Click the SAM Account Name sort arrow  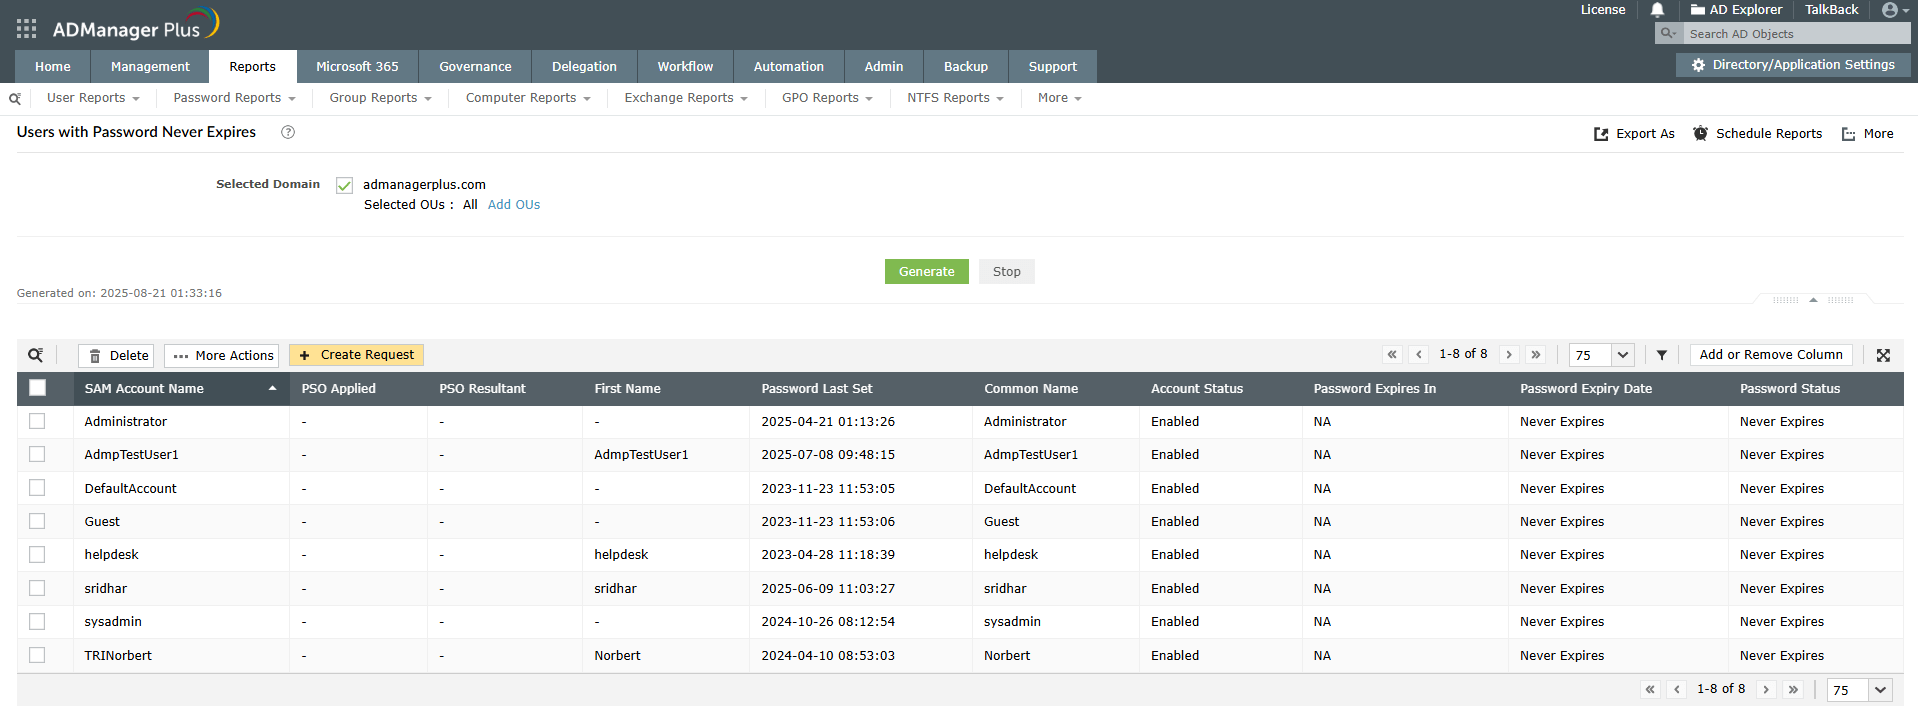[x=272, y=389]
